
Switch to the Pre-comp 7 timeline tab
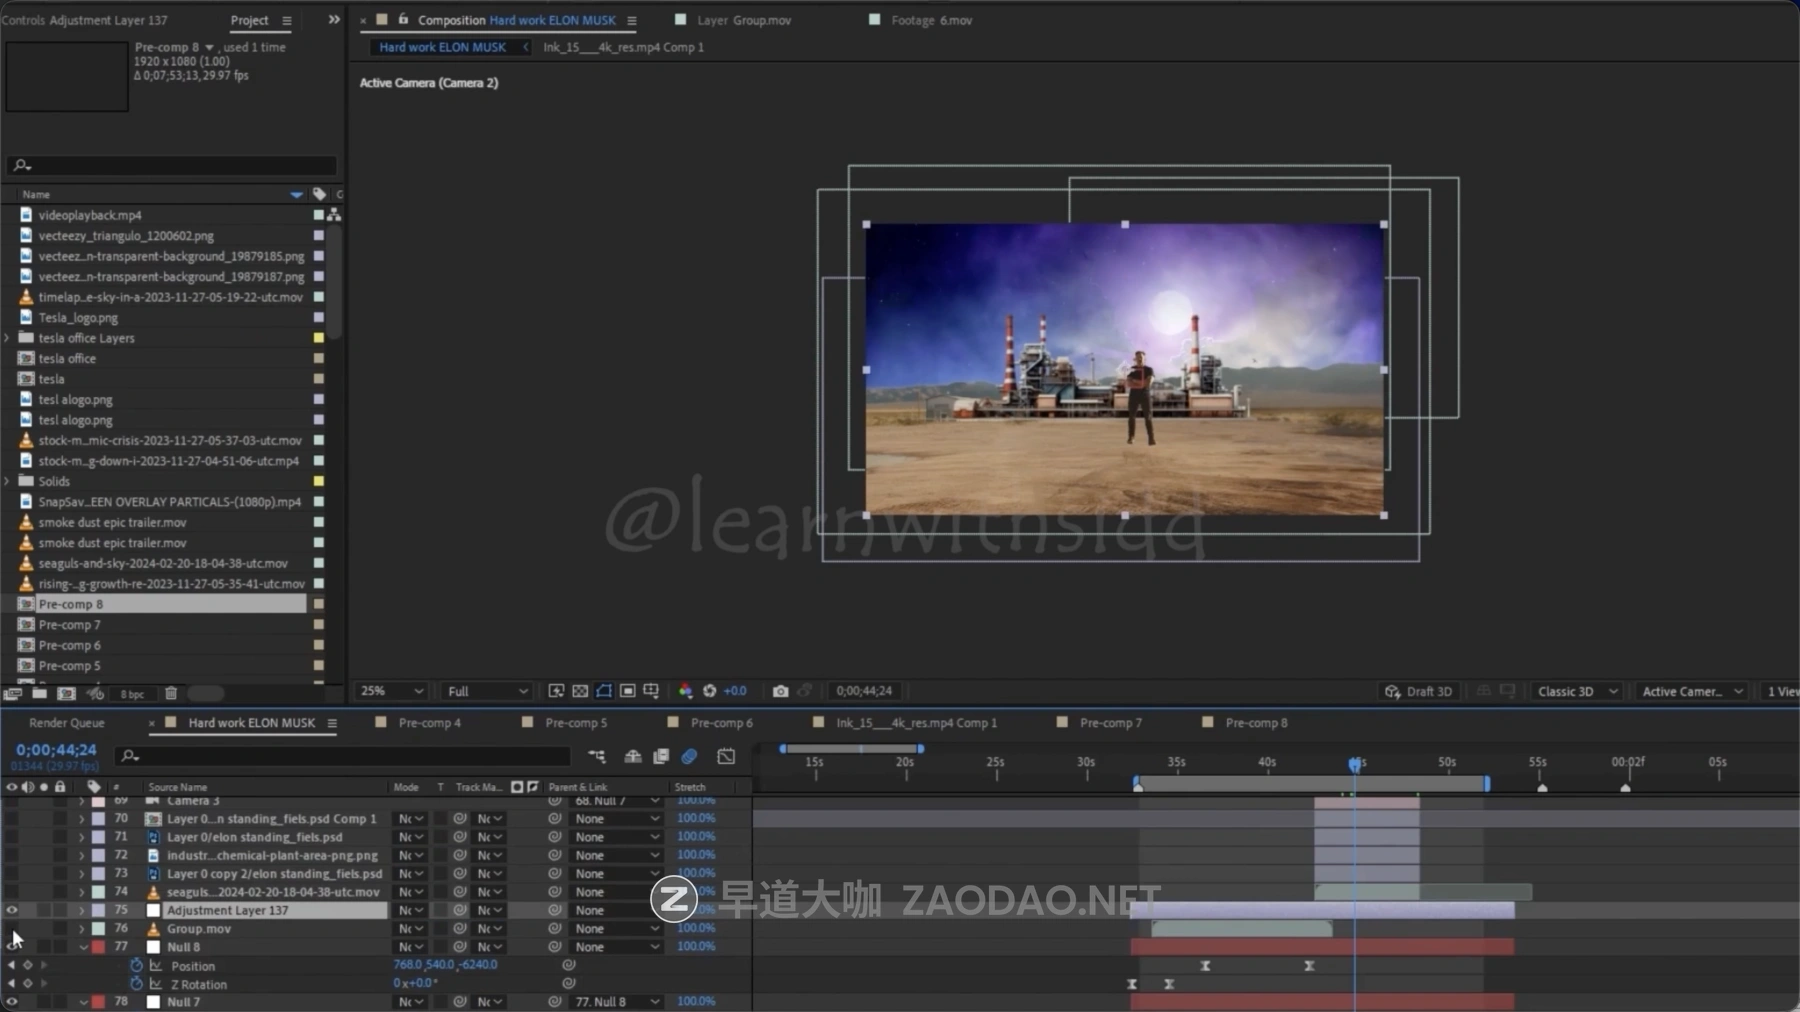[1110, 723]
